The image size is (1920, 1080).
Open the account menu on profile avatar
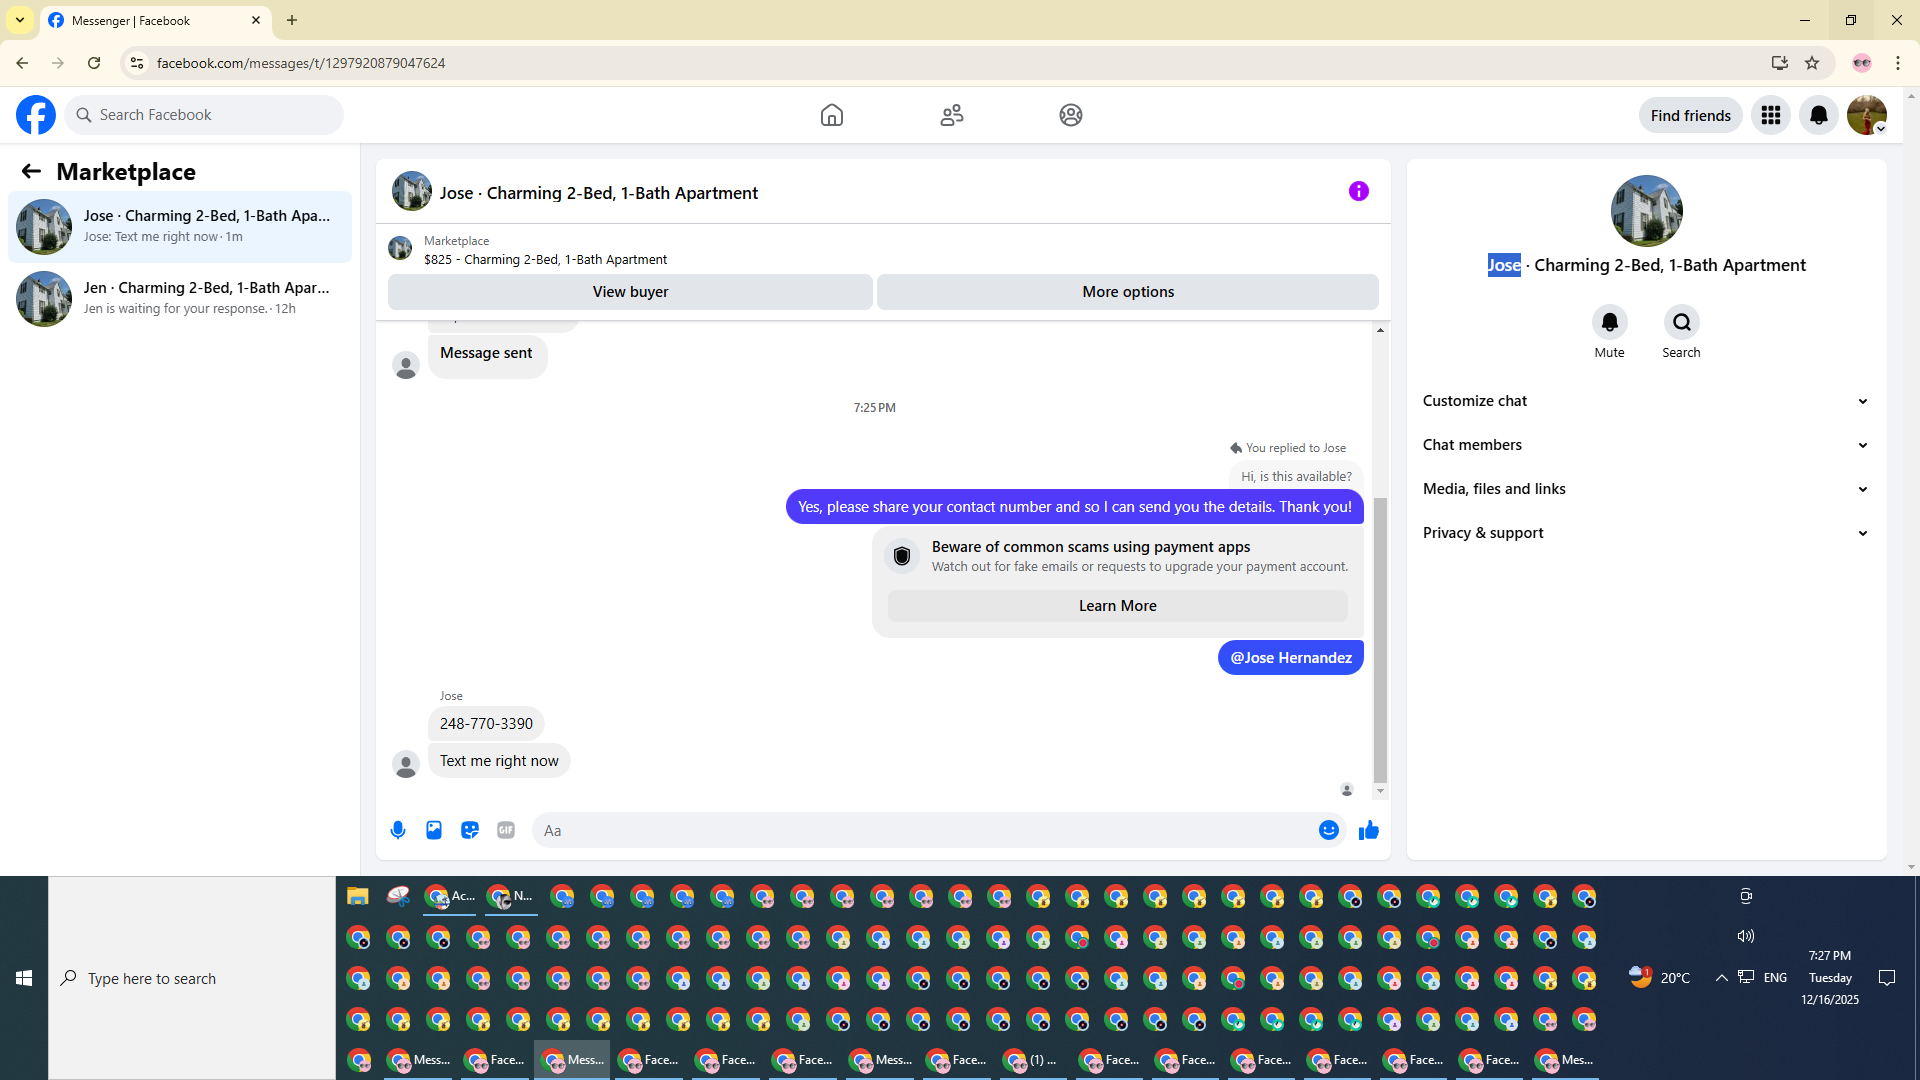[1867, 115]
